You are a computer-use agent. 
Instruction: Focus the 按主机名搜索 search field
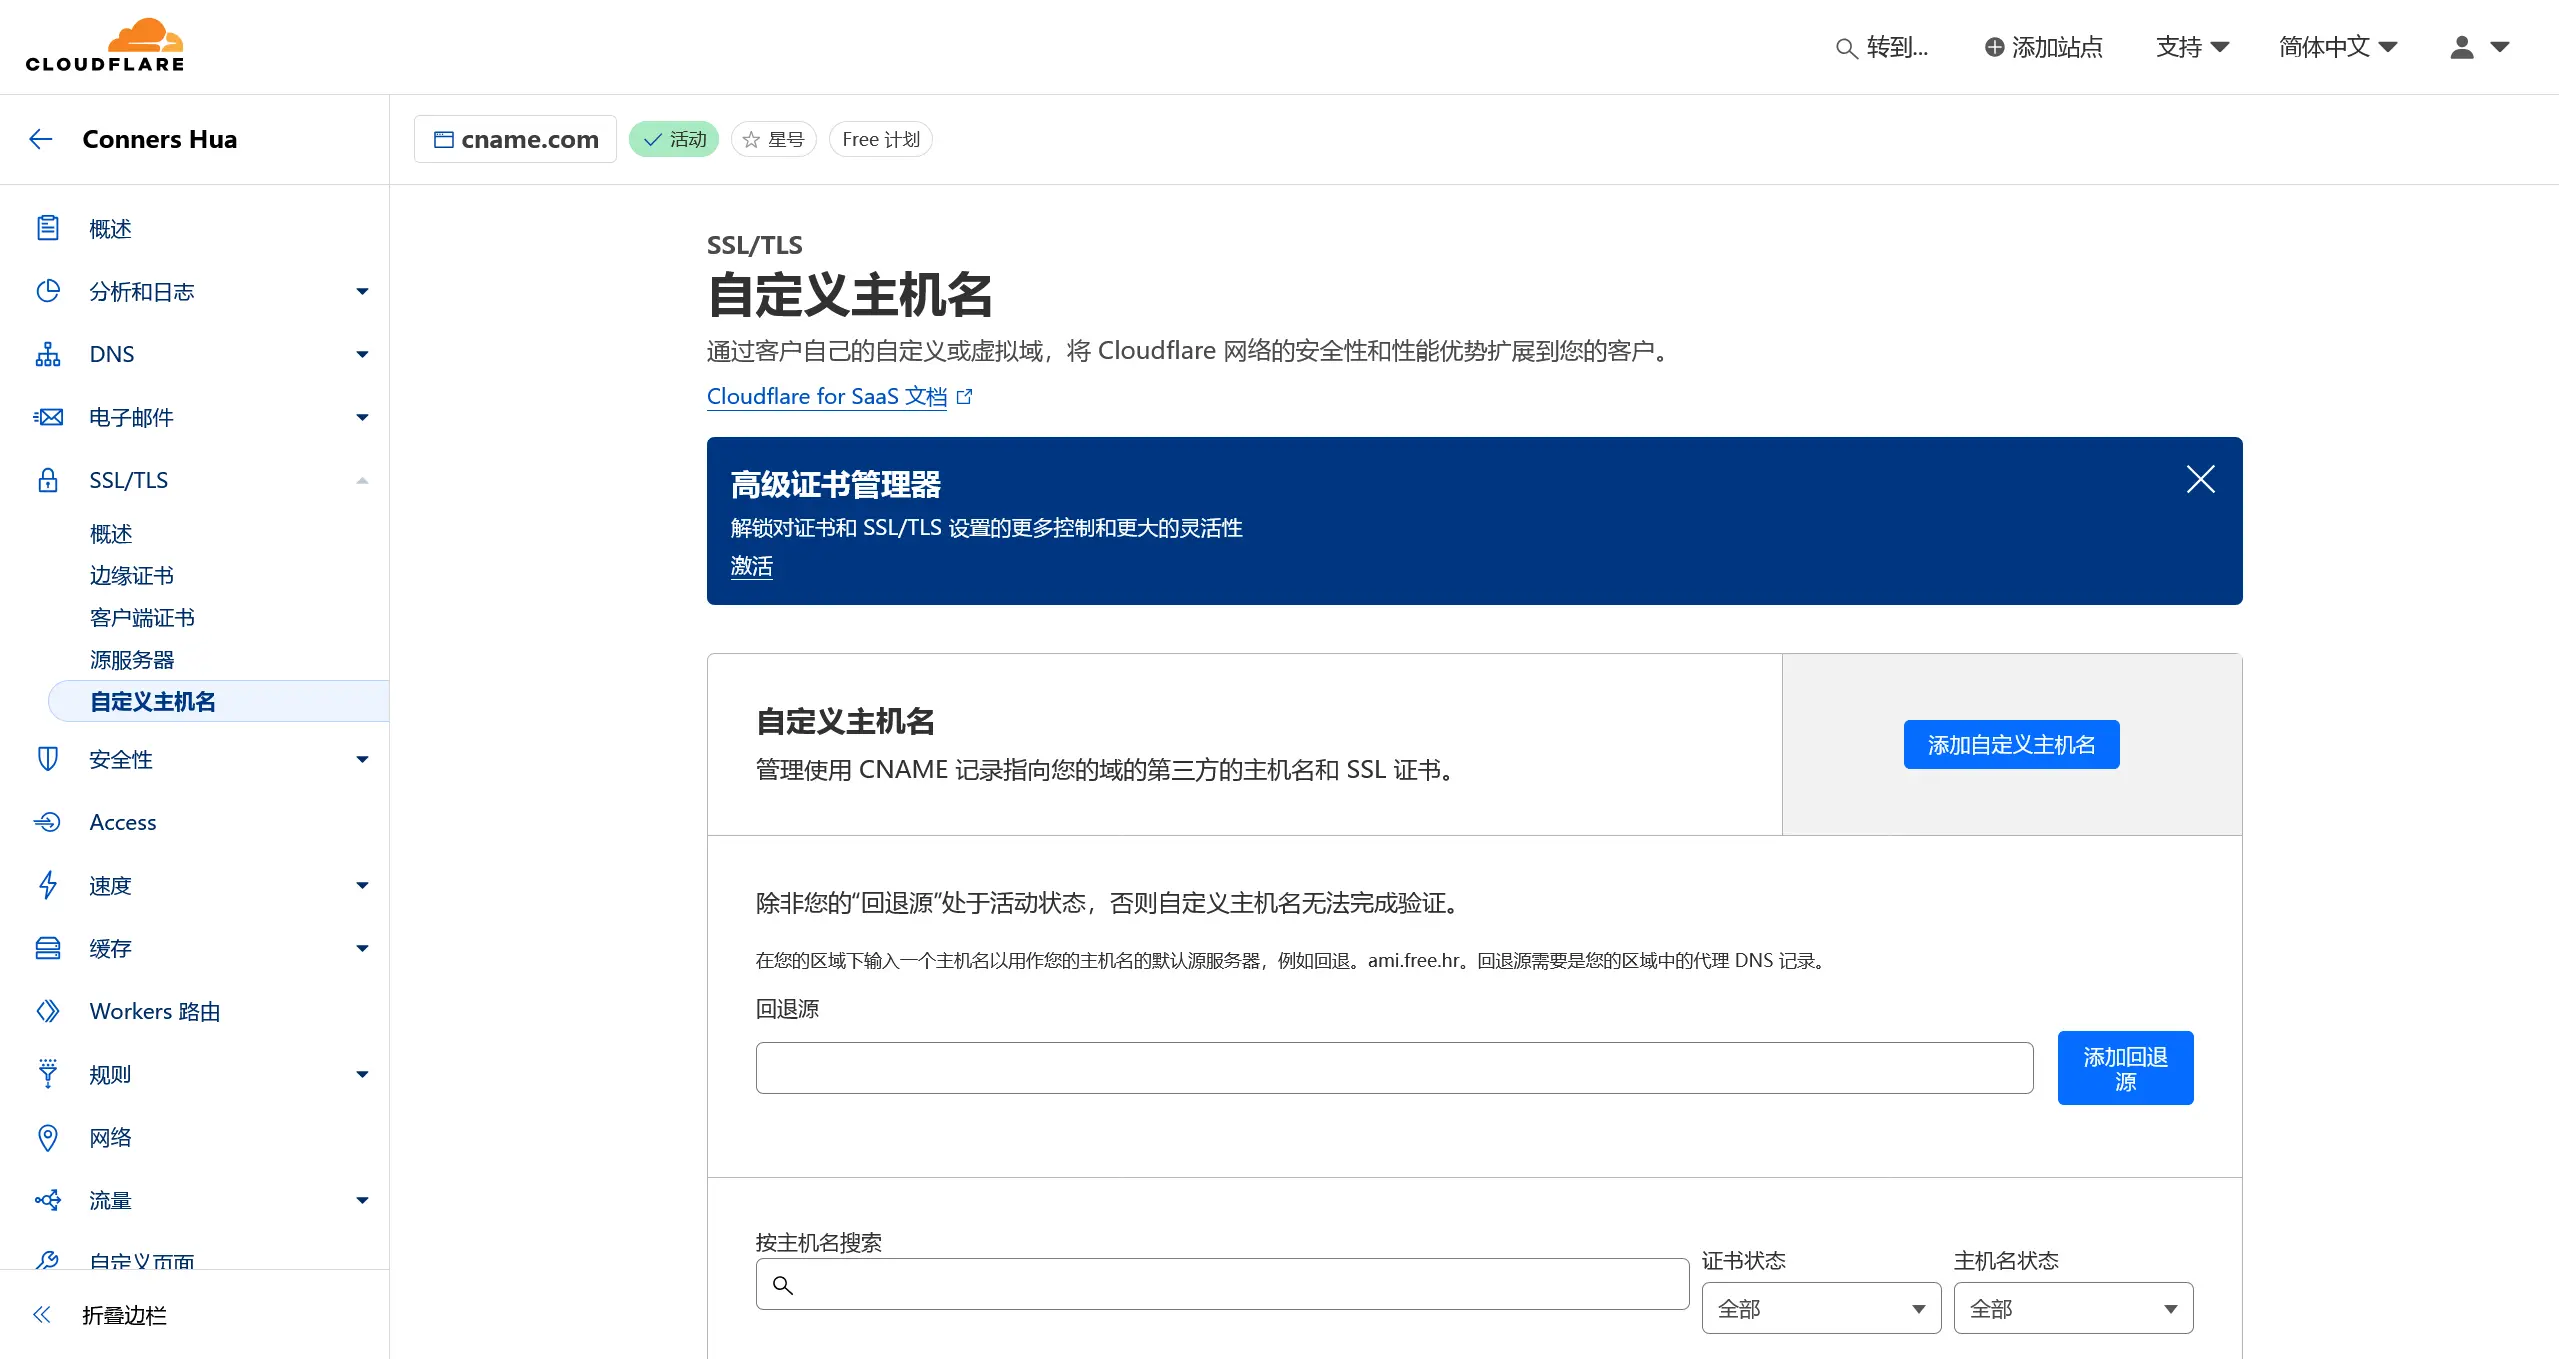[1222, 1284]
